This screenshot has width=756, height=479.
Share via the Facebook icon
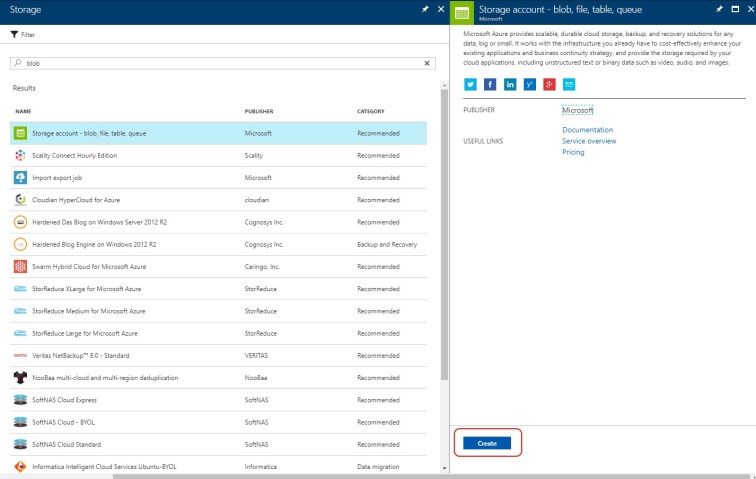point(490,84)
